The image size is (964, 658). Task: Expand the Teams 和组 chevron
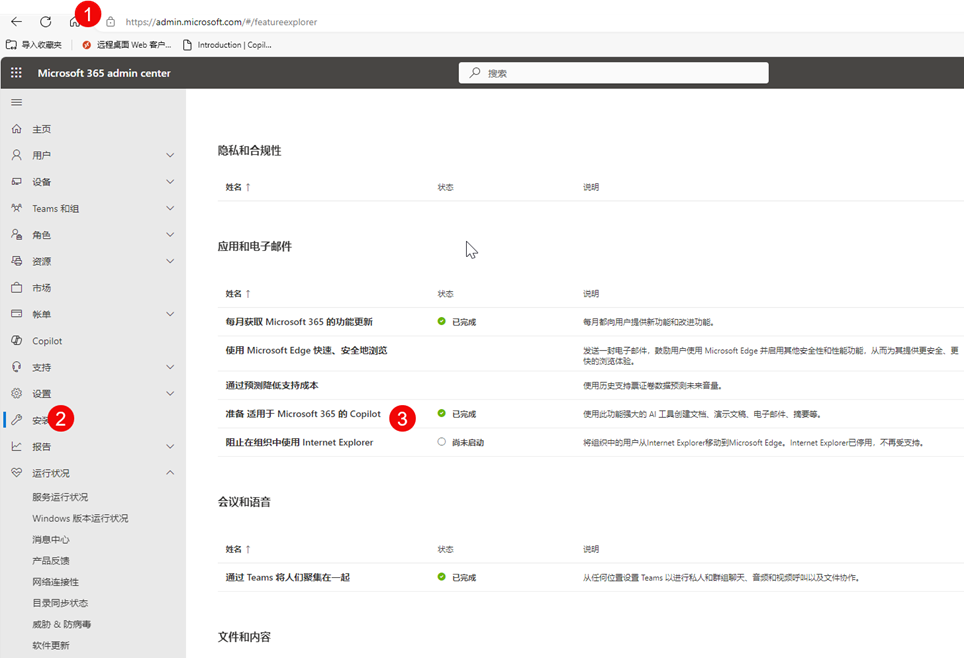click(x=170, y=208)
